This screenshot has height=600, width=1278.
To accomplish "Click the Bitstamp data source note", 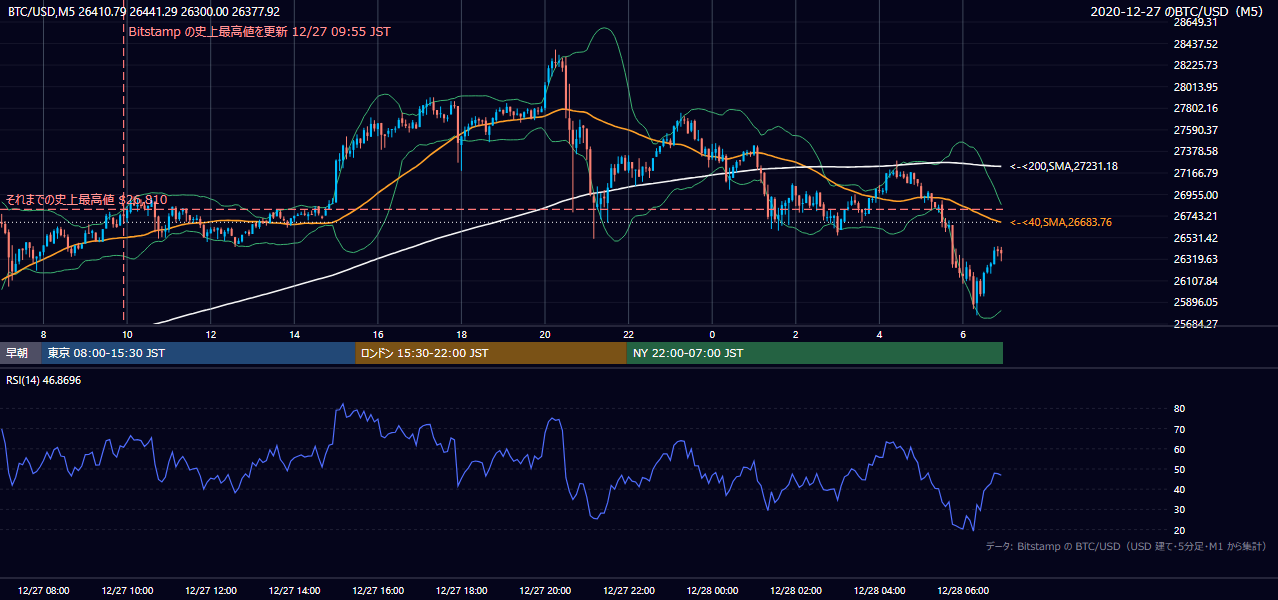I will 1126,546.
